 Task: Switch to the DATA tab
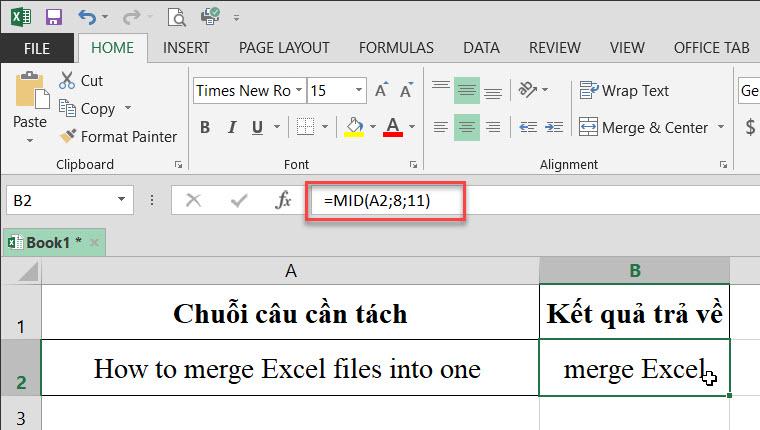(481, 48)
